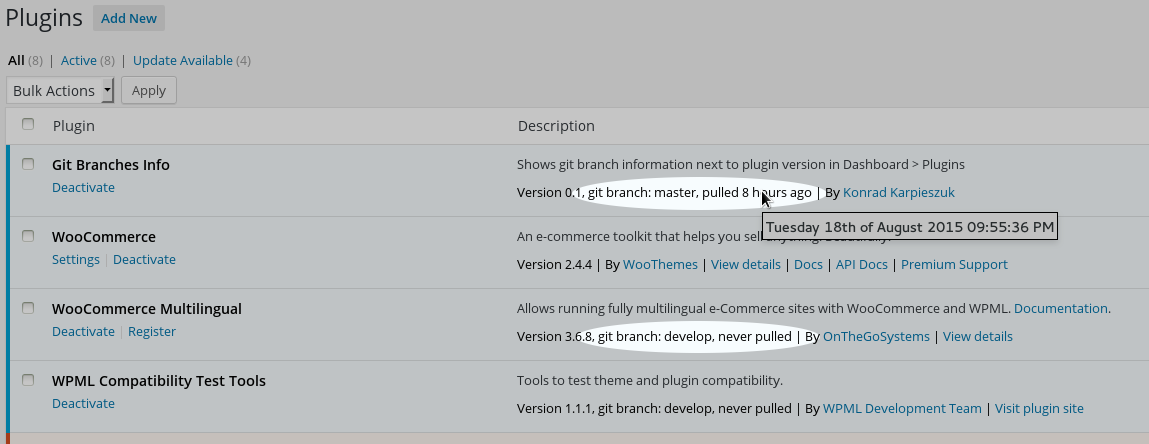The width and height of the screenshot is (1149, 444).
Task: View details for WooCommerce
Action: (x=746, y=264)
